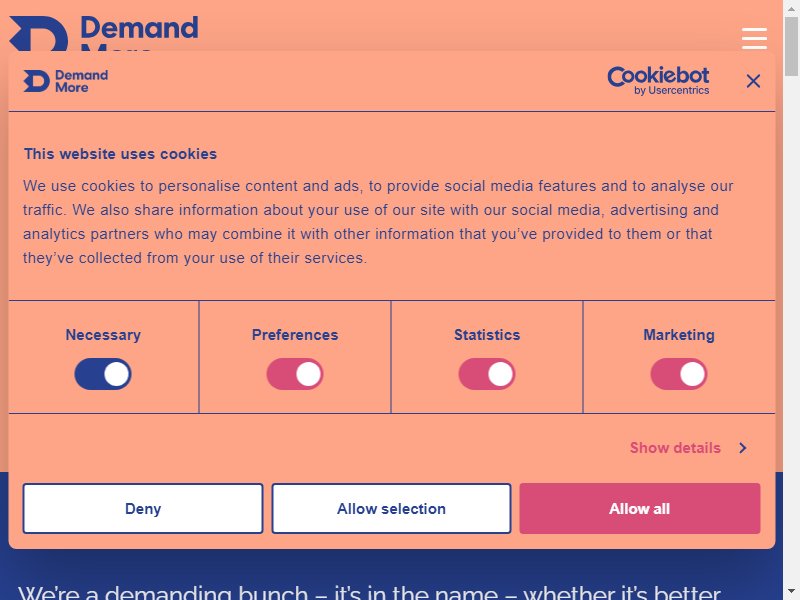Screen dimensions: 800x600
Task: Select the Preferences category label
Action: (295, 335)
